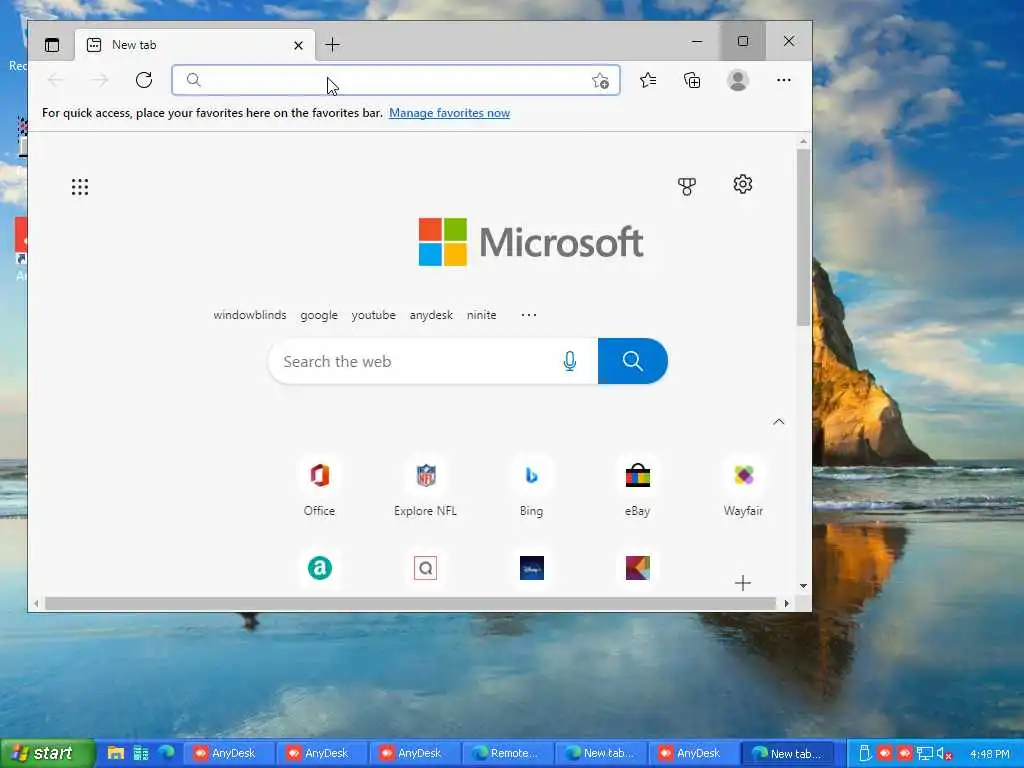Screen dimensions: 1024x768
Task: Open the app launcher grid icon
Action: coord(80,187)
